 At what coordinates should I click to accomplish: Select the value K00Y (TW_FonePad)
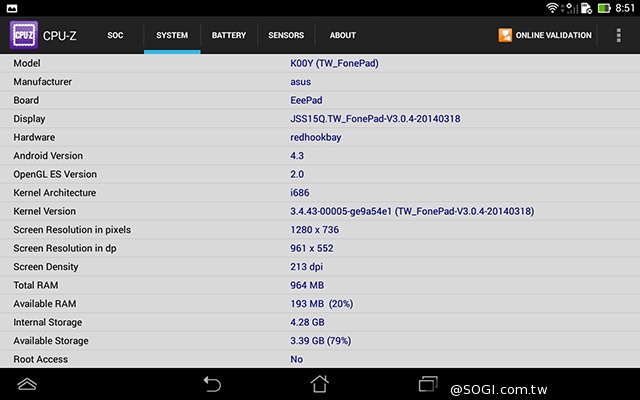click(x=334, y=63)
